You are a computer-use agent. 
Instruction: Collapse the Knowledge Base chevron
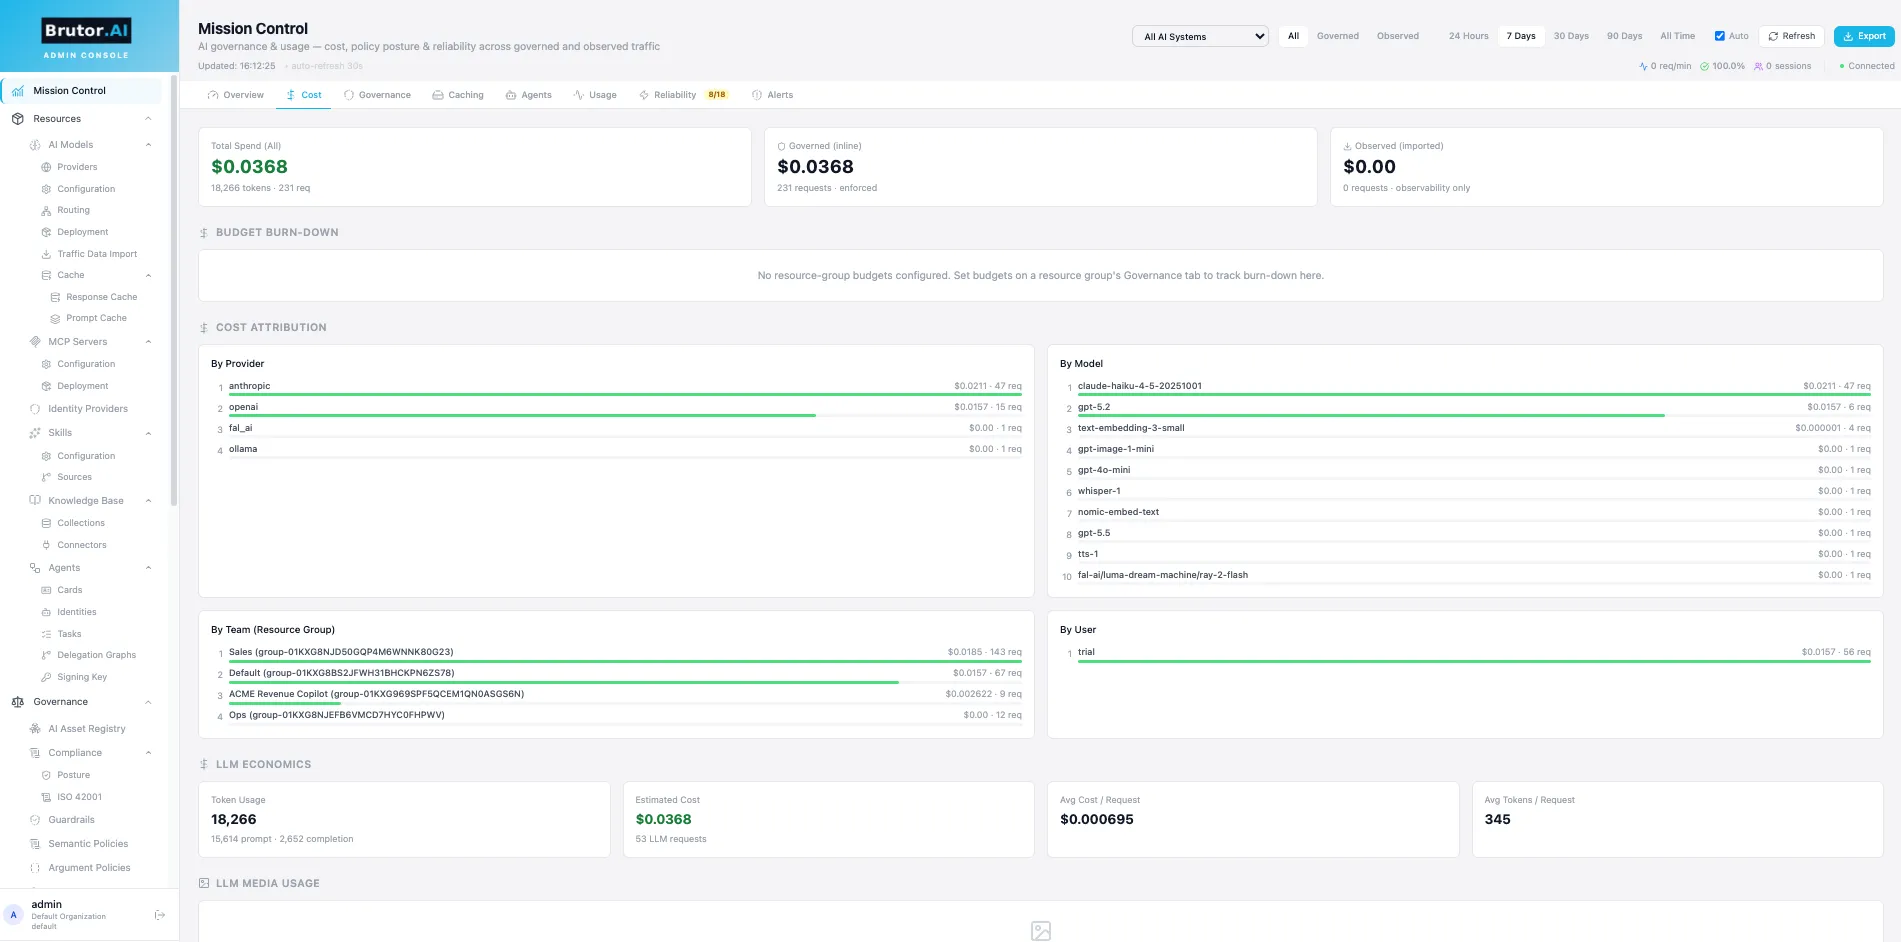pos(148,501)
